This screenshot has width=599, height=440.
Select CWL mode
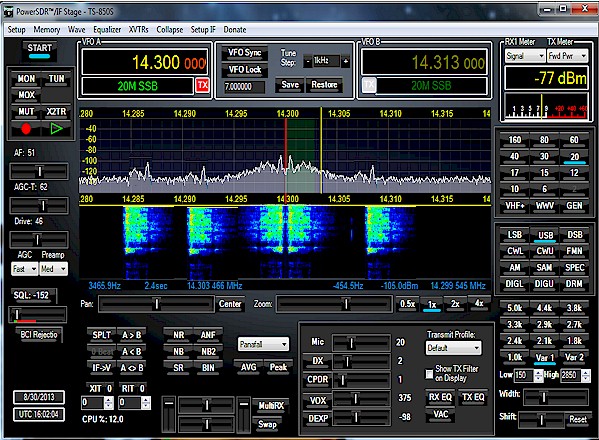[x=515, y=251]
